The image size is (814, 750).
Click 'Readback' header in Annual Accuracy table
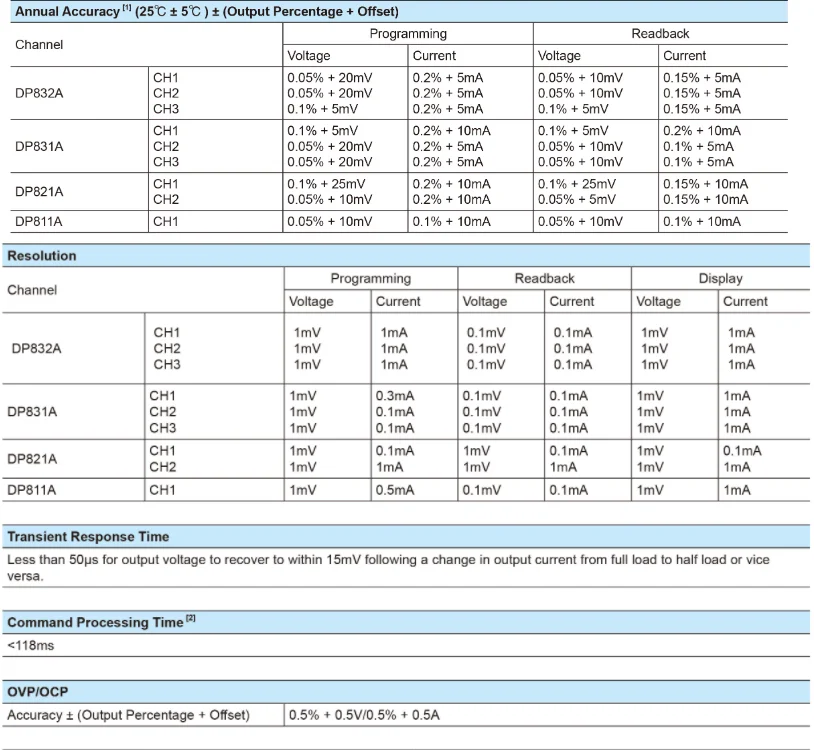660,34
